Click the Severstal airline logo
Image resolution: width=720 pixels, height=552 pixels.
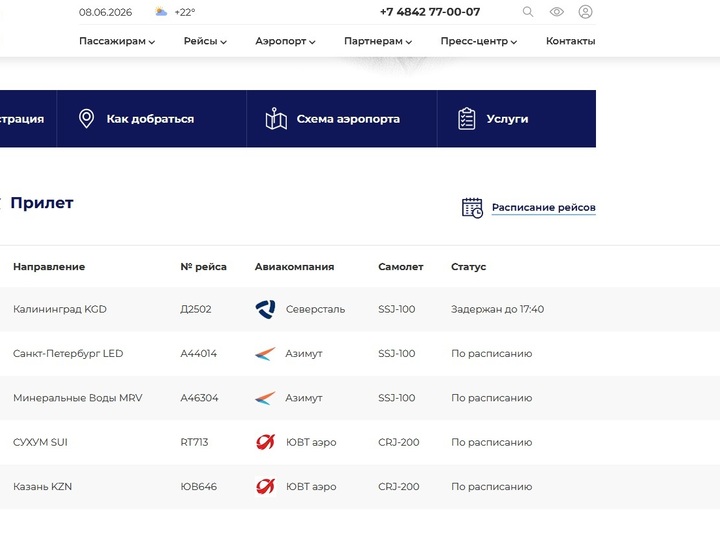(265, 309)
